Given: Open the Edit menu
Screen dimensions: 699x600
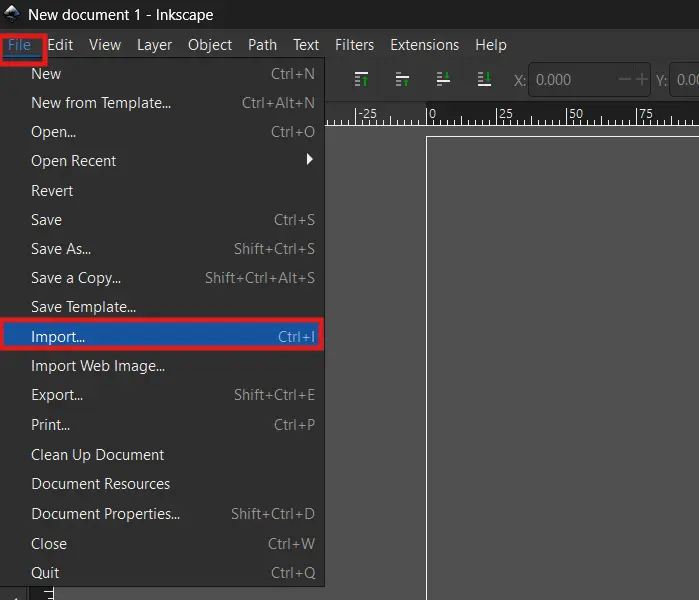Looking at the screenshot, I should (x=60, y=45).
